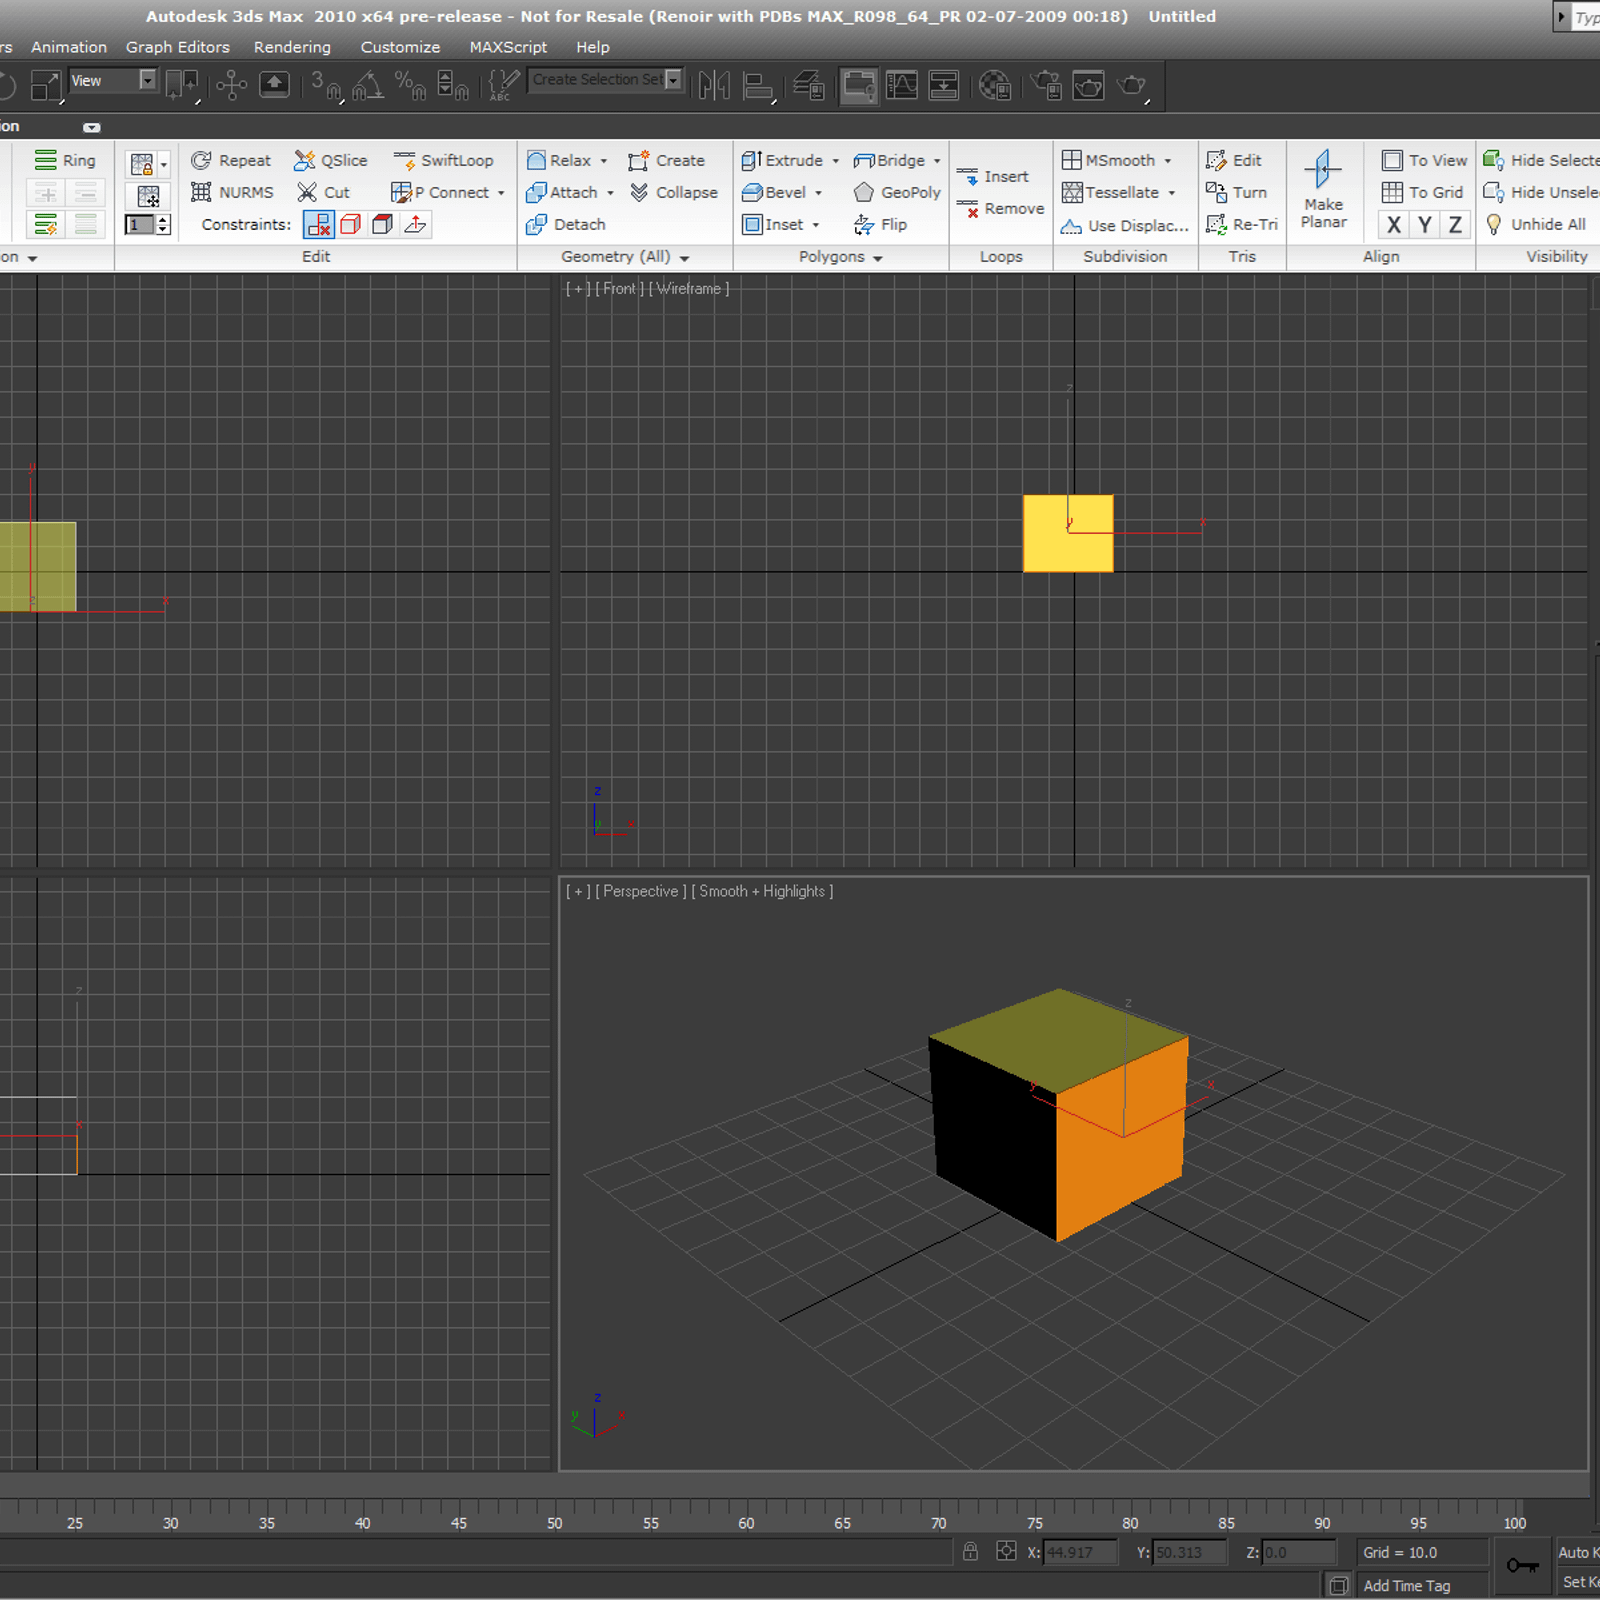Click the Edit Named Selection Sets icon

(504, 85)
